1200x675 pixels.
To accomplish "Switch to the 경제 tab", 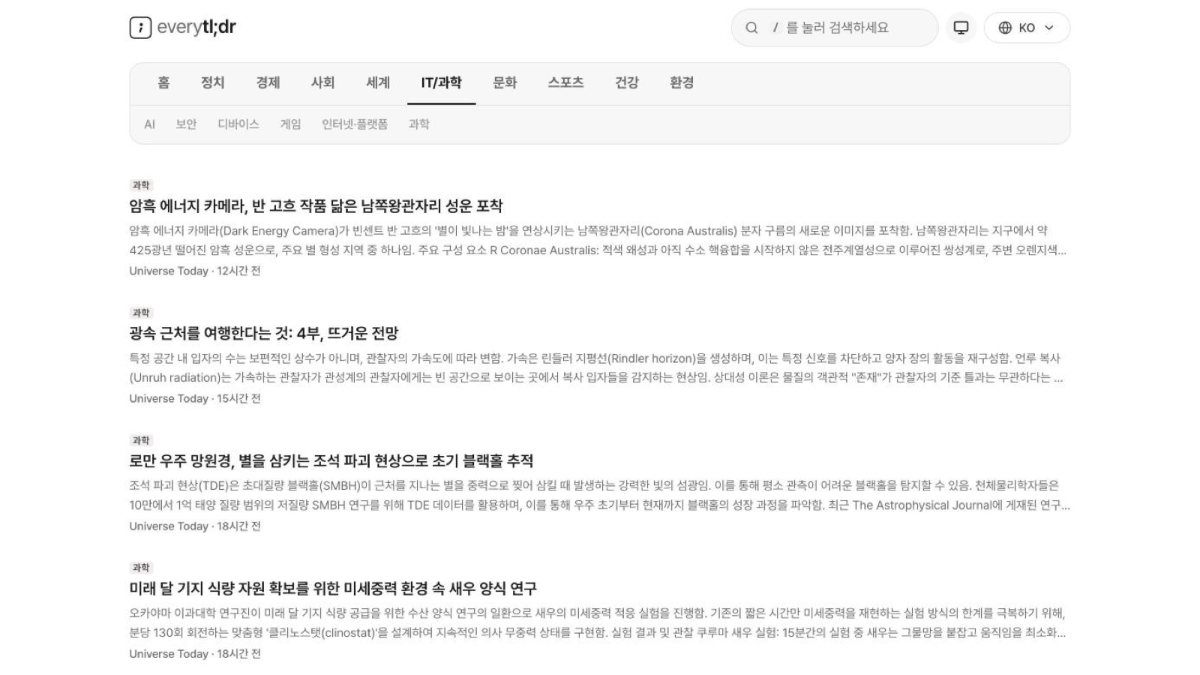I will 268,83.
